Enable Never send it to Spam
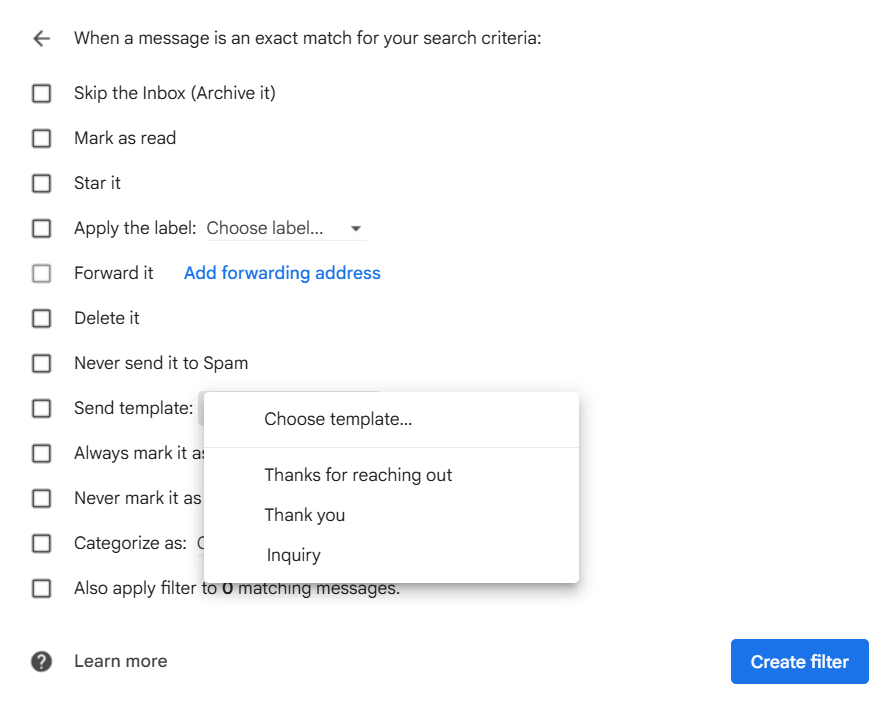This screenshot has height=709, width=894. [x=41, y=364]
